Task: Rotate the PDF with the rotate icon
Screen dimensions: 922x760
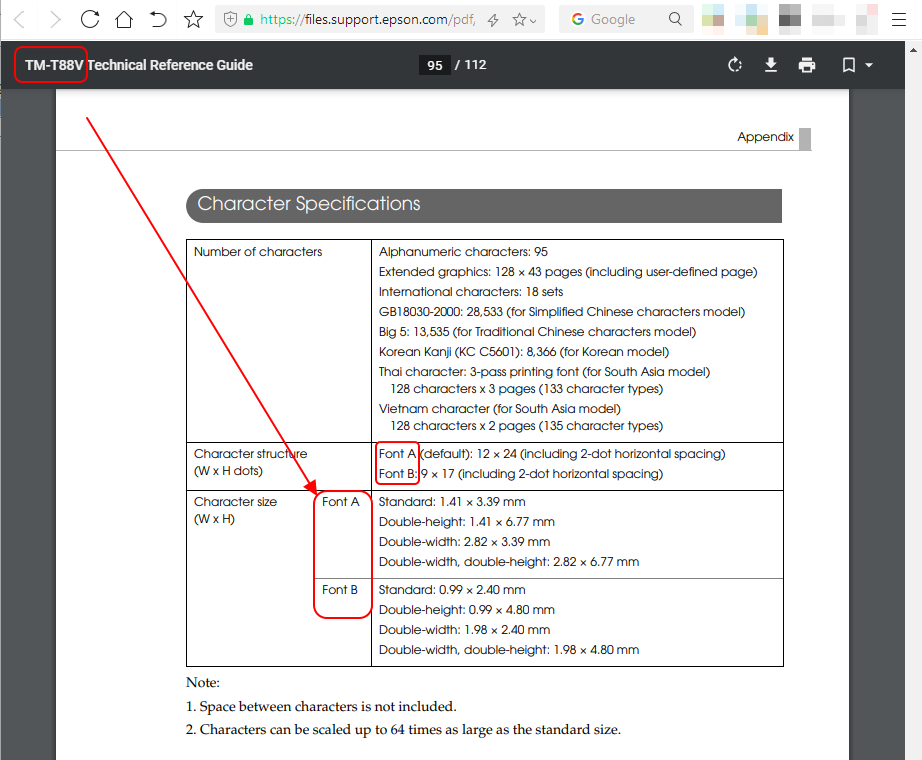Action: [x=735, y=65]
